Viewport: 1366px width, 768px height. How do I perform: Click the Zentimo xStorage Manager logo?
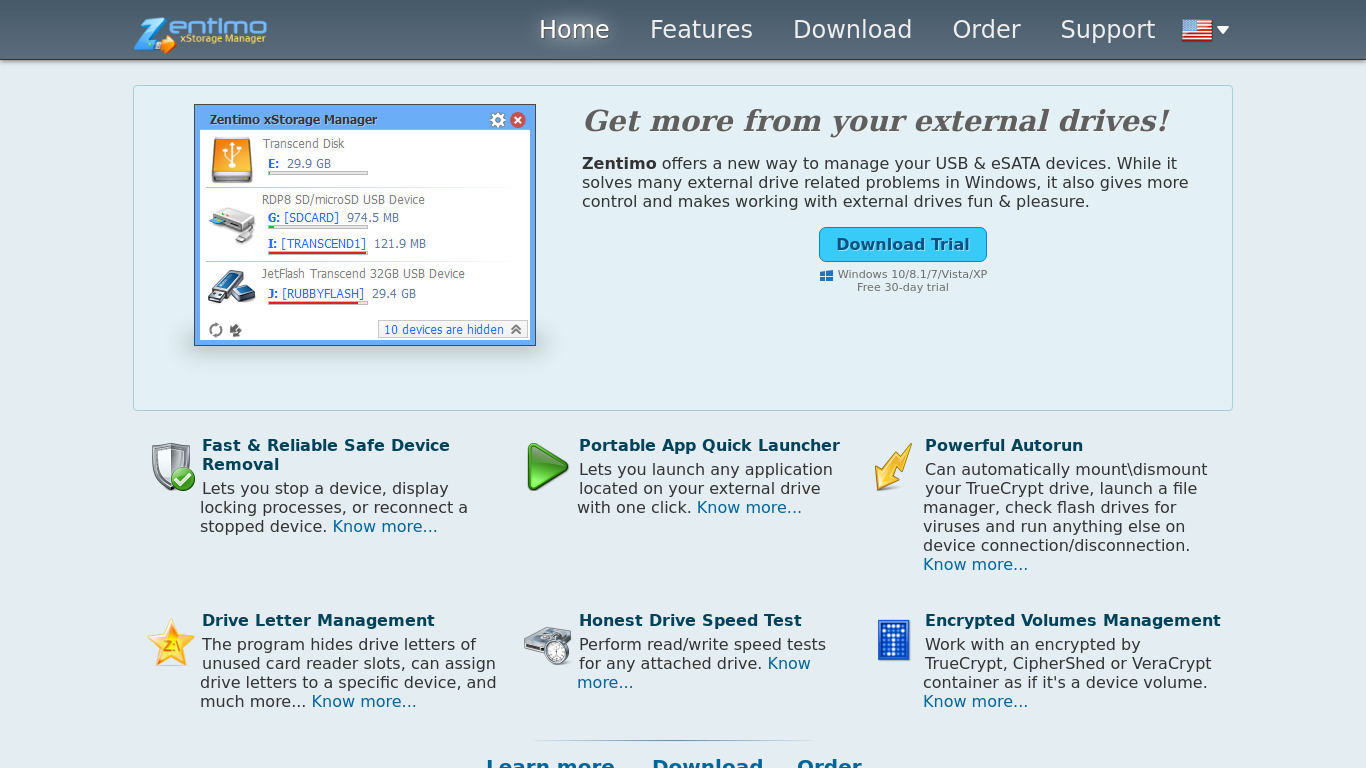point(200,33)
